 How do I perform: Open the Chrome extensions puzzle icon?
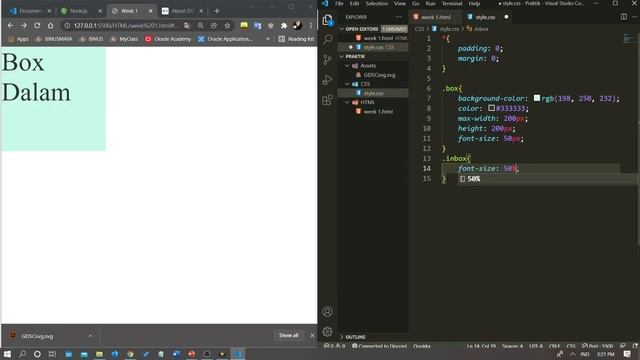(x=284, y=25)
